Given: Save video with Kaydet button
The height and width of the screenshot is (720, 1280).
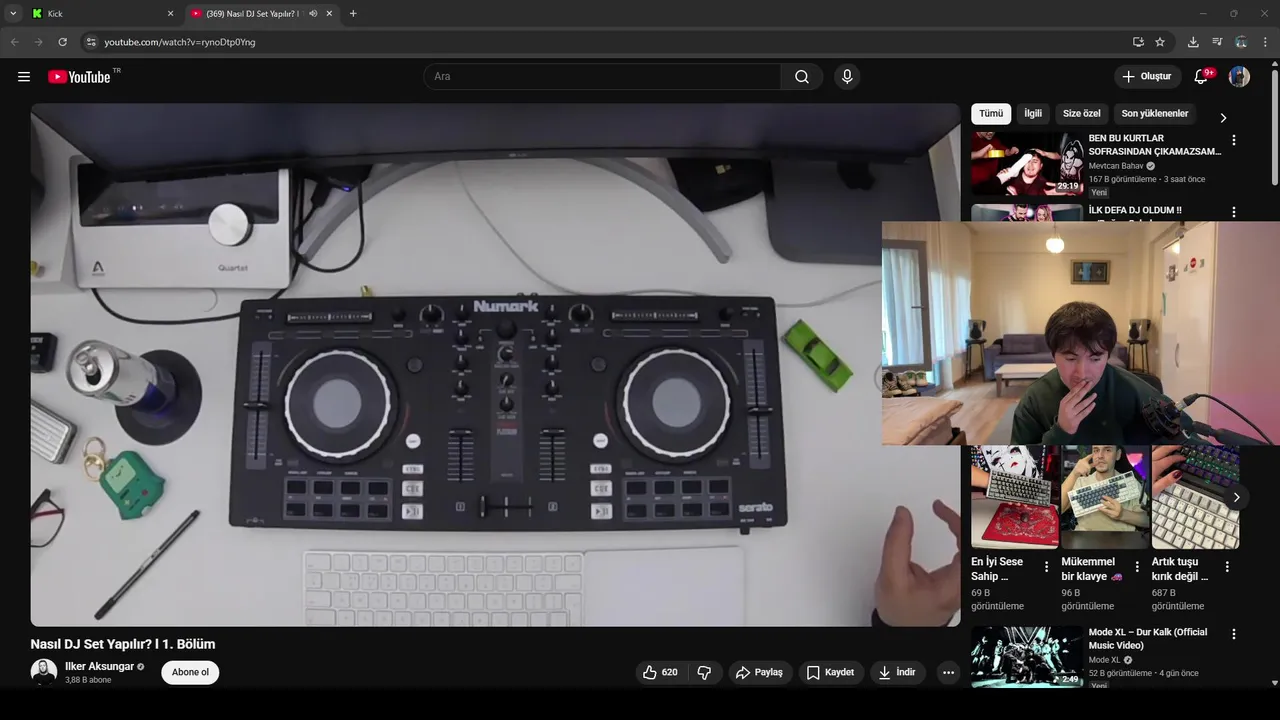Looking at the screenshot, I should [830, 672].
